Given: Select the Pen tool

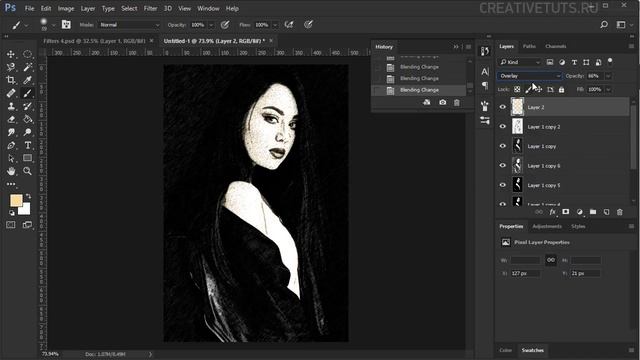Looking at the screenshot, I should pyautogui.click(x=11, y=145).
